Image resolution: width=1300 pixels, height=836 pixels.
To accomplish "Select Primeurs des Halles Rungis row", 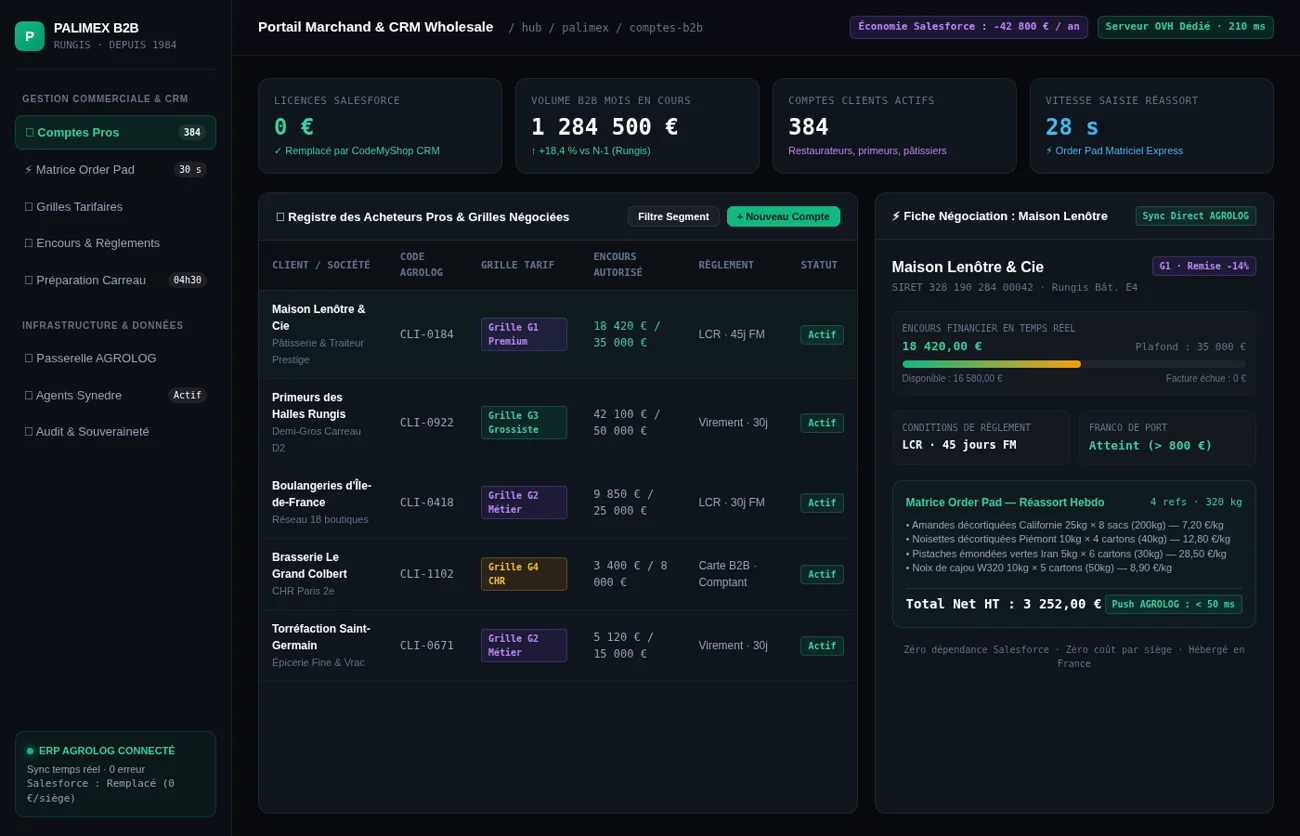I will [558, 422].
